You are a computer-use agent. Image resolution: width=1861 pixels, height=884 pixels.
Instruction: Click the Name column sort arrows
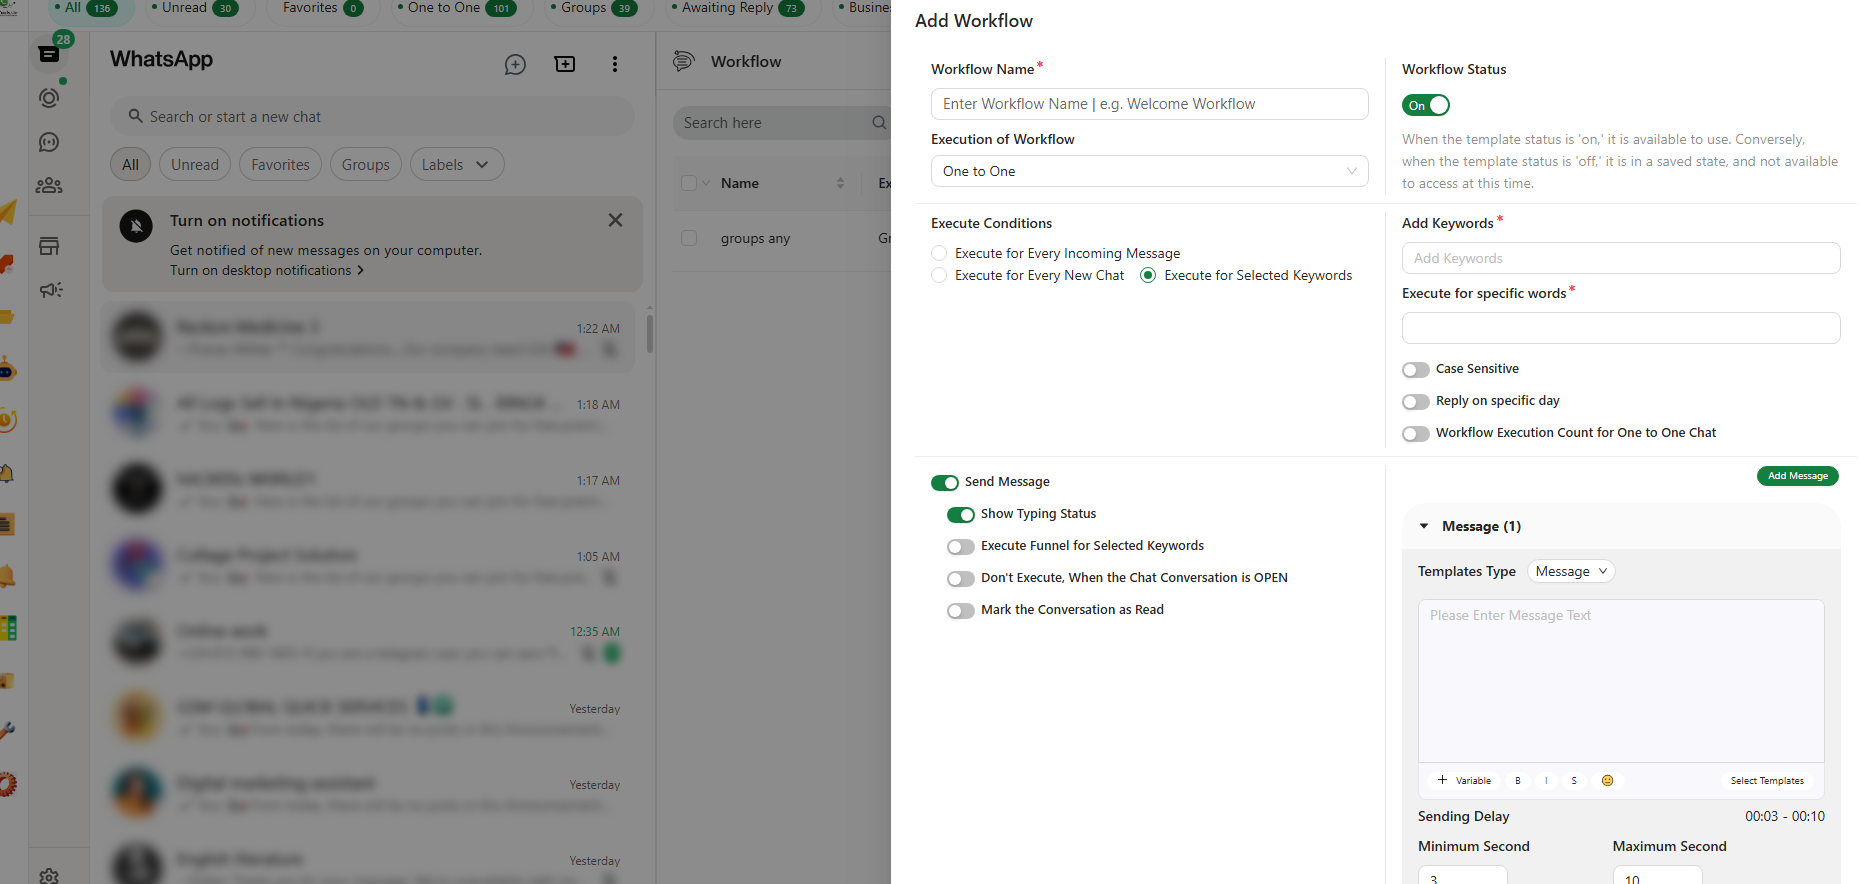point(840,183)
